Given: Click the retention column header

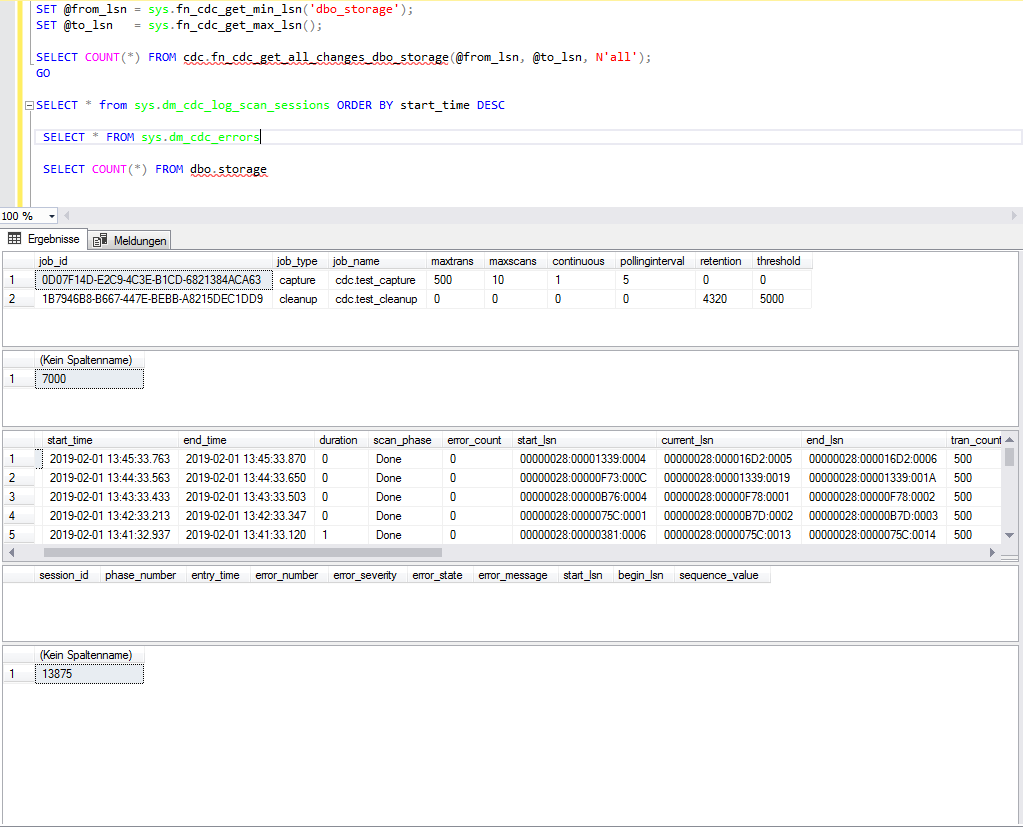Looking at the screenshot, I should [x=723, y=261].
